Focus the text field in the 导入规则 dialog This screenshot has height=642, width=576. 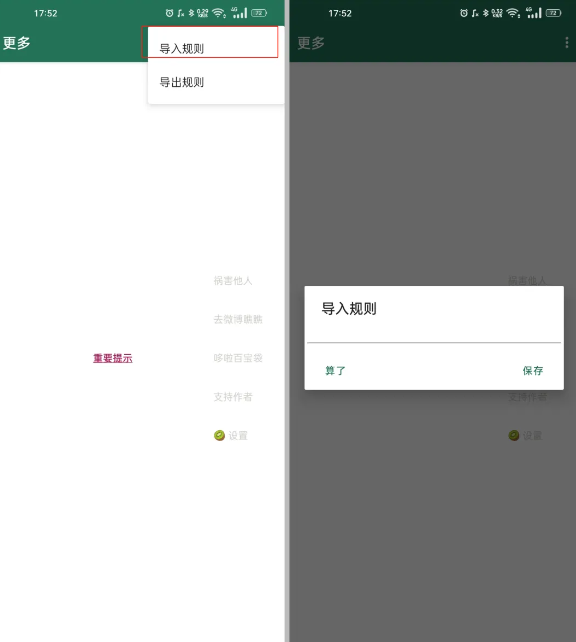click(434, 334)
